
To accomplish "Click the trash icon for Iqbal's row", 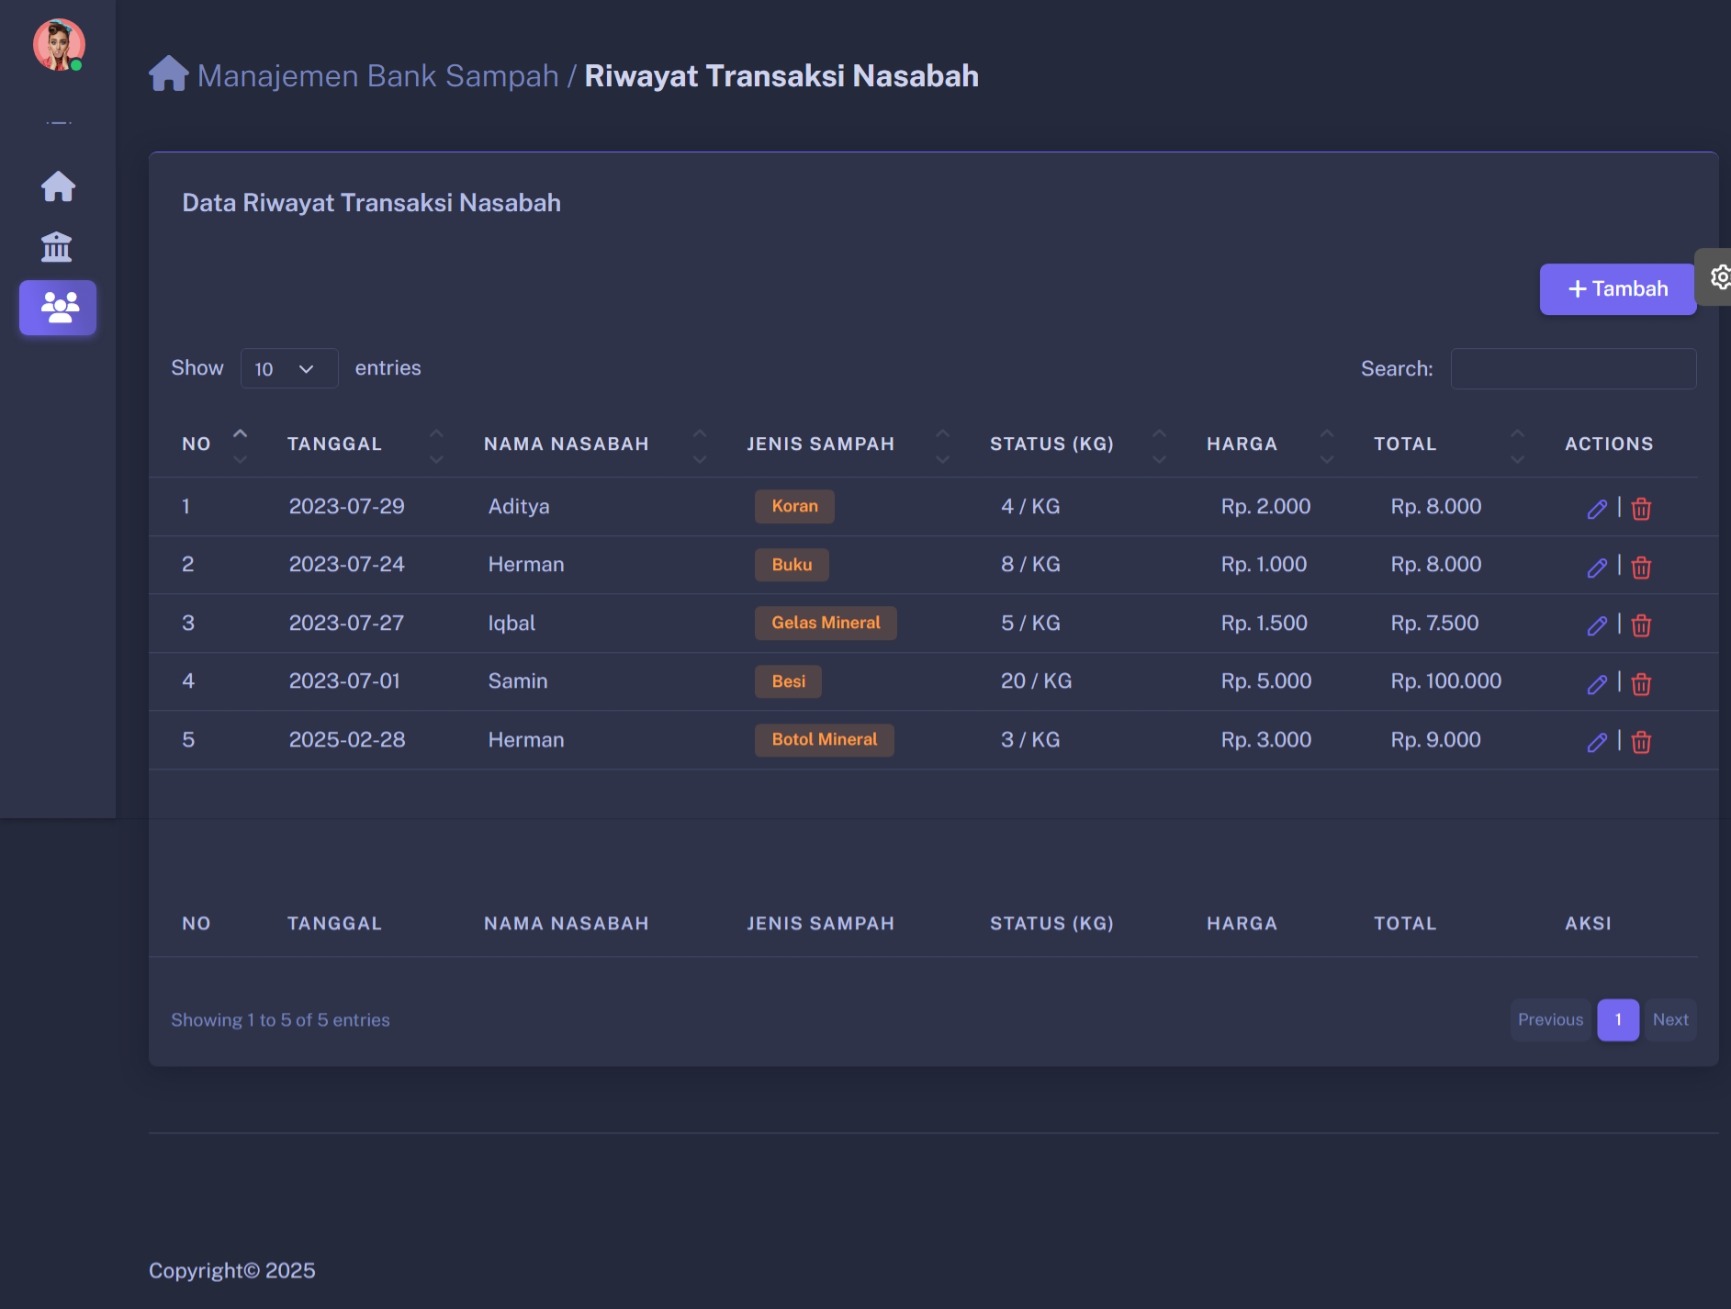I will point(1641,626).
